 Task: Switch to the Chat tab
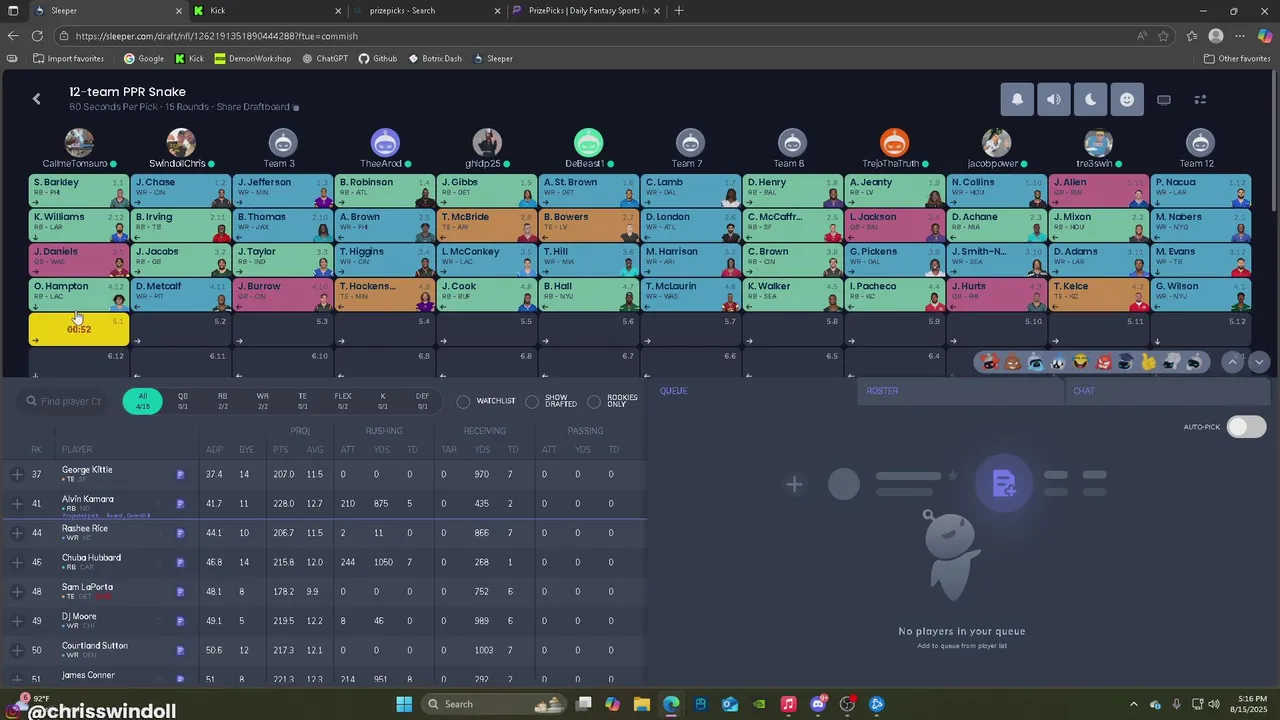click(1167, 391)
